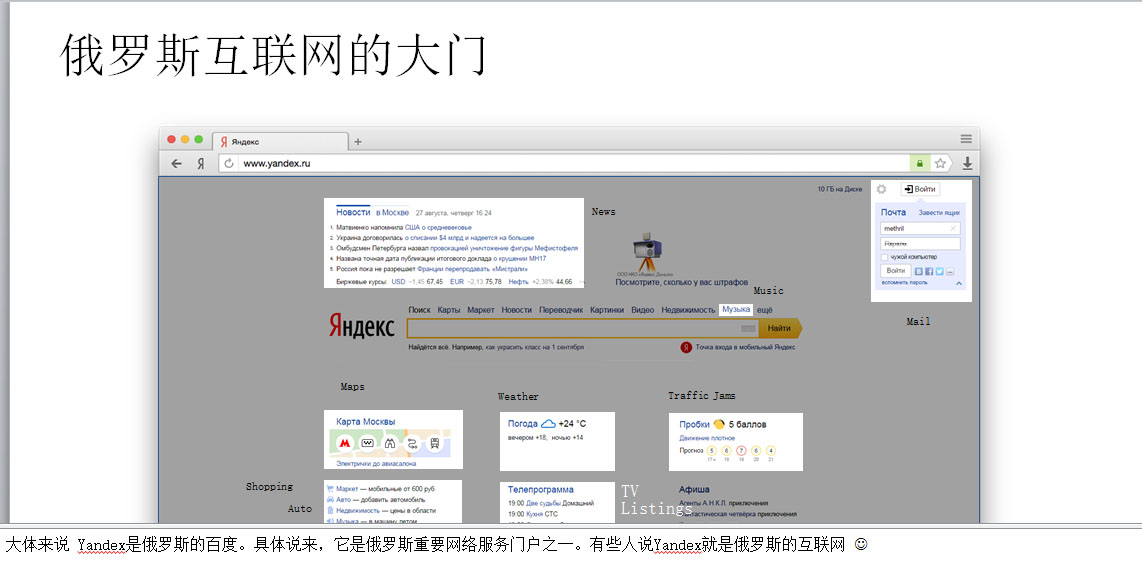This screenshot has height=571, width=1142.
Task: Click the yellow Найти search button
Action: pyautogui.click(x=780, y=328)
